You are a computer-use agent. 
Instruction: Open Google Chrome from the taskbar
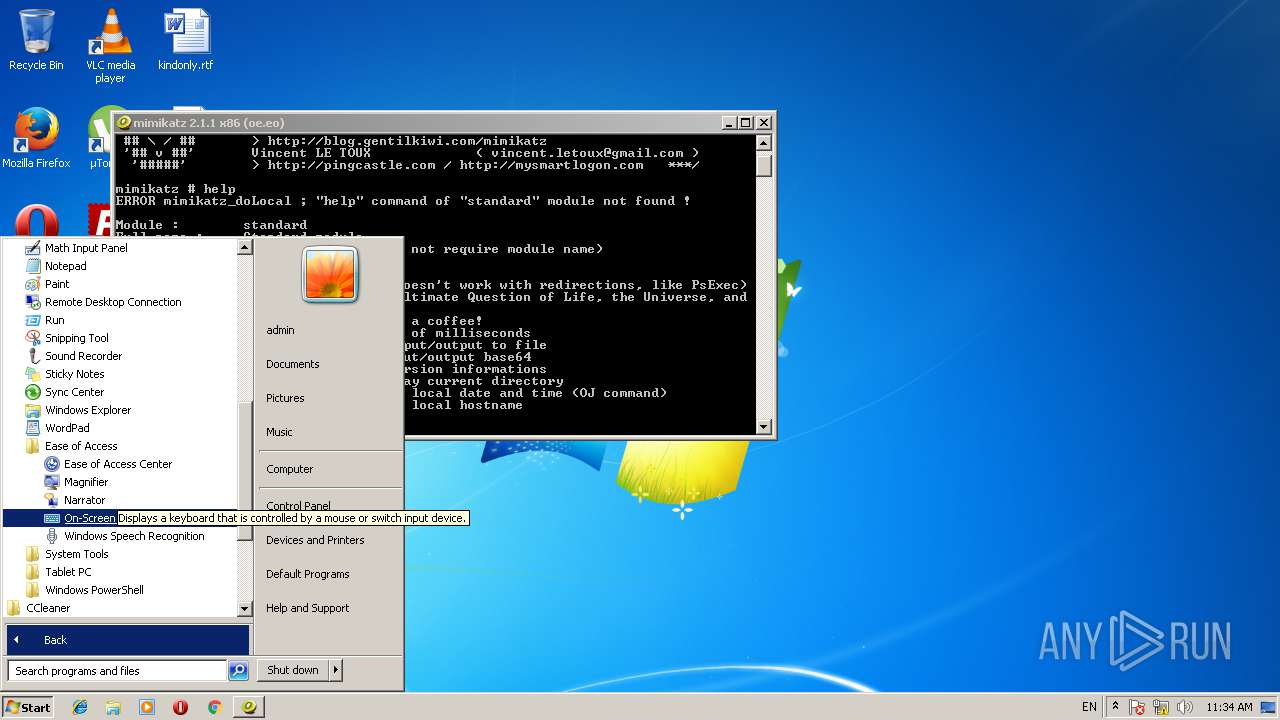(x=214, y=707)
